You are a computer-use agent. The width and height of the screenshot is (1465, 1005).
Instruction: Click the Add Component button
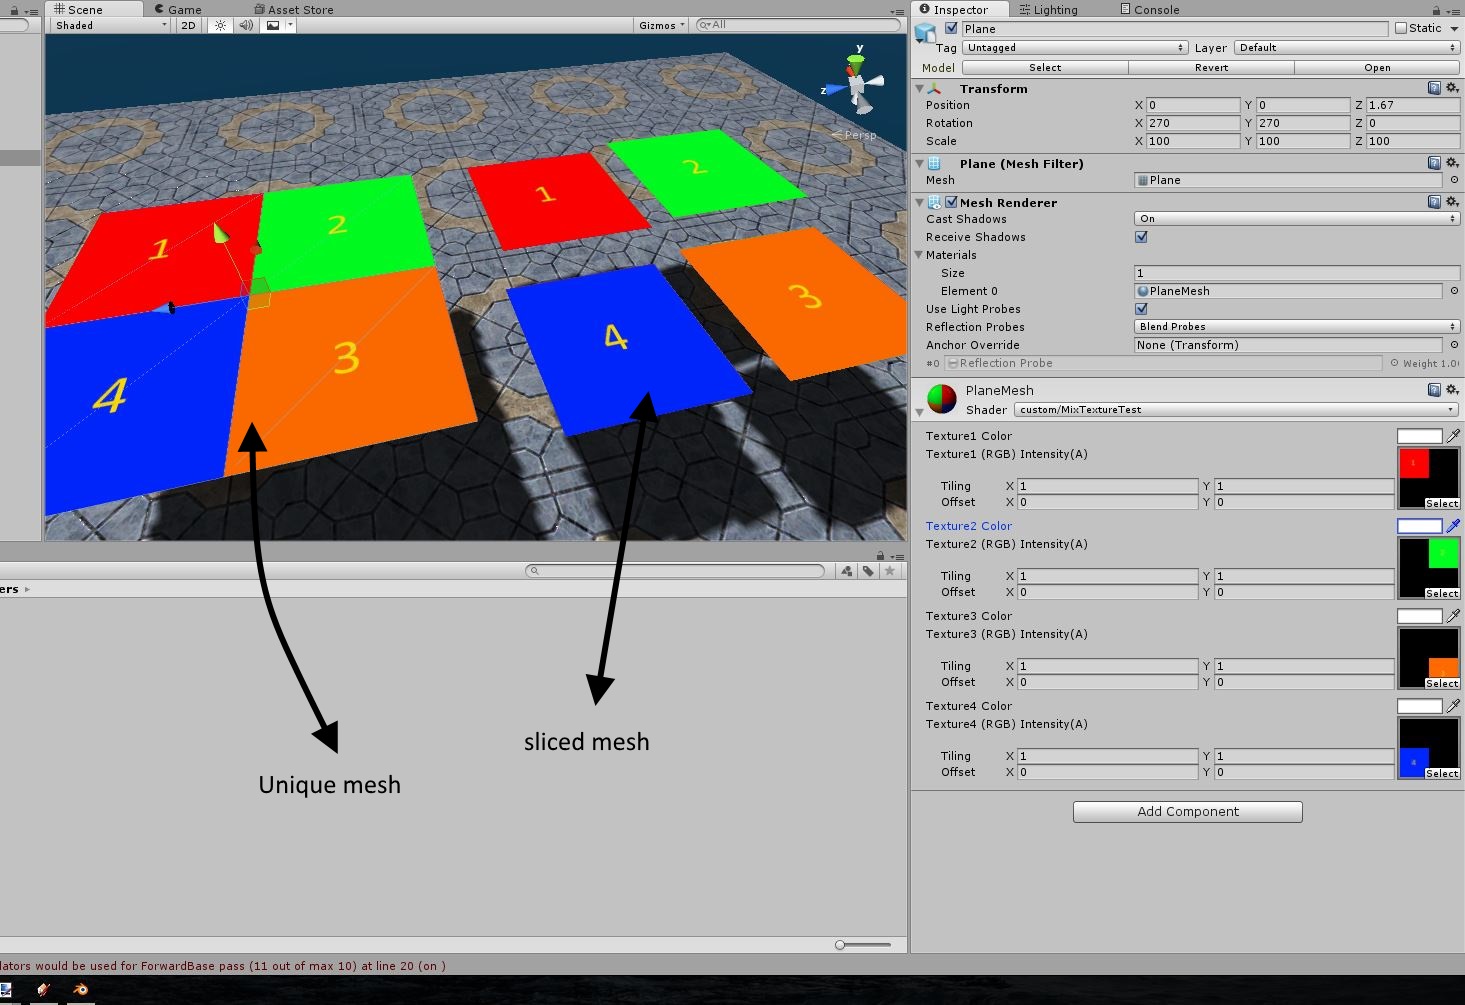point(1186,811)
